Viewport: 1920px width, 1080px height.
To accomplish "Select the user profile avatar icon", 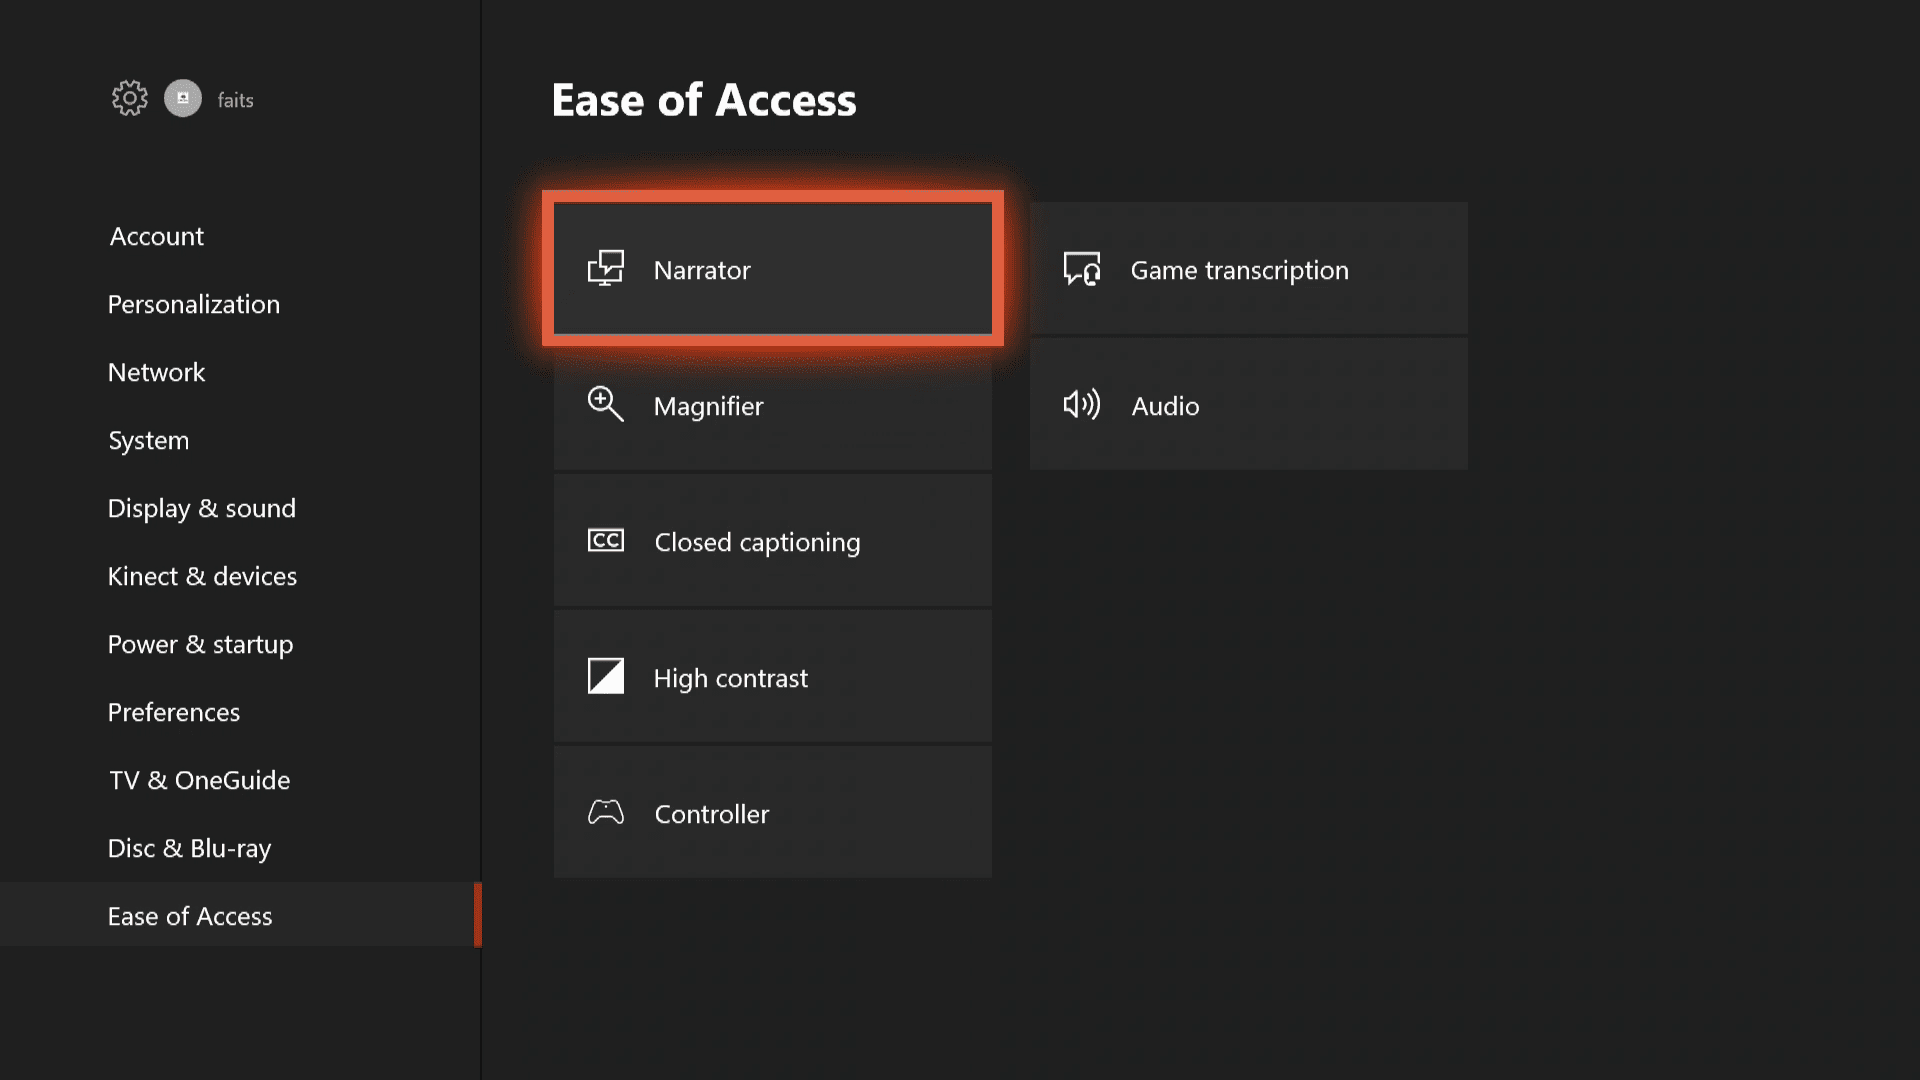I will (x=183, y=99).
